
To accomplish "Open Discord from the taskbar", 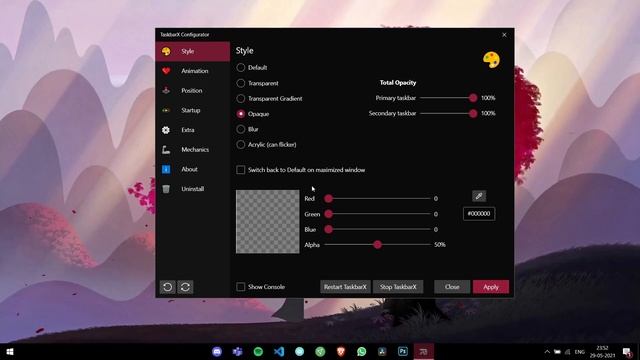I will (x=217, y=351).
